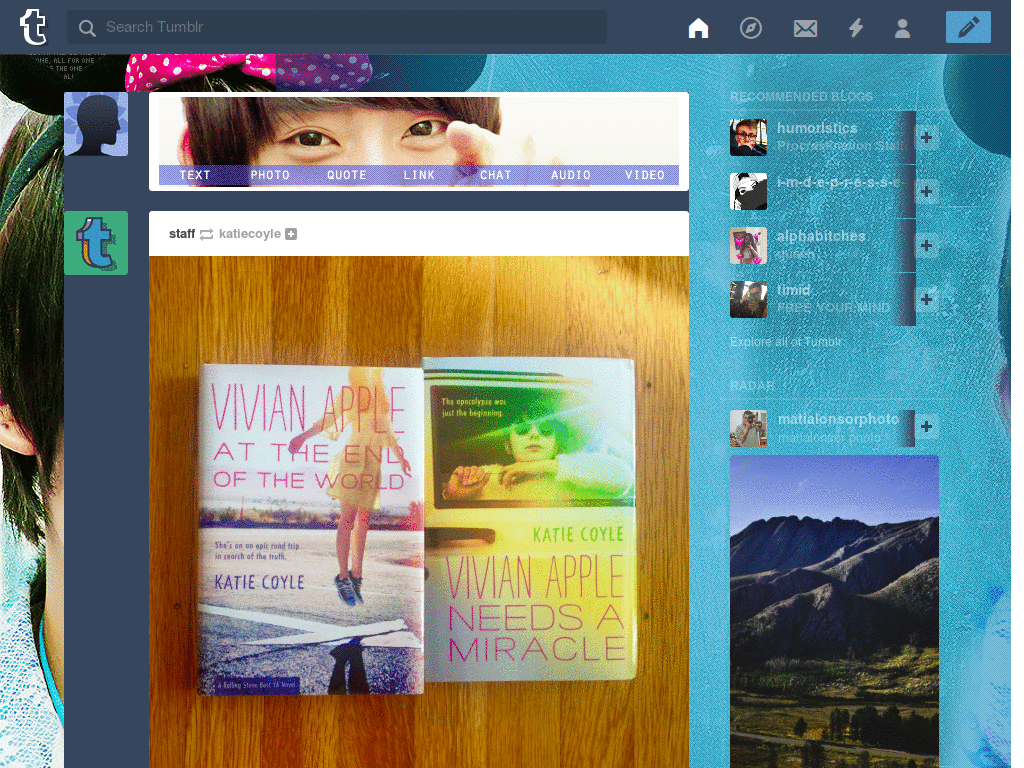Open your default silhouette avatar

tap(96, 124)
